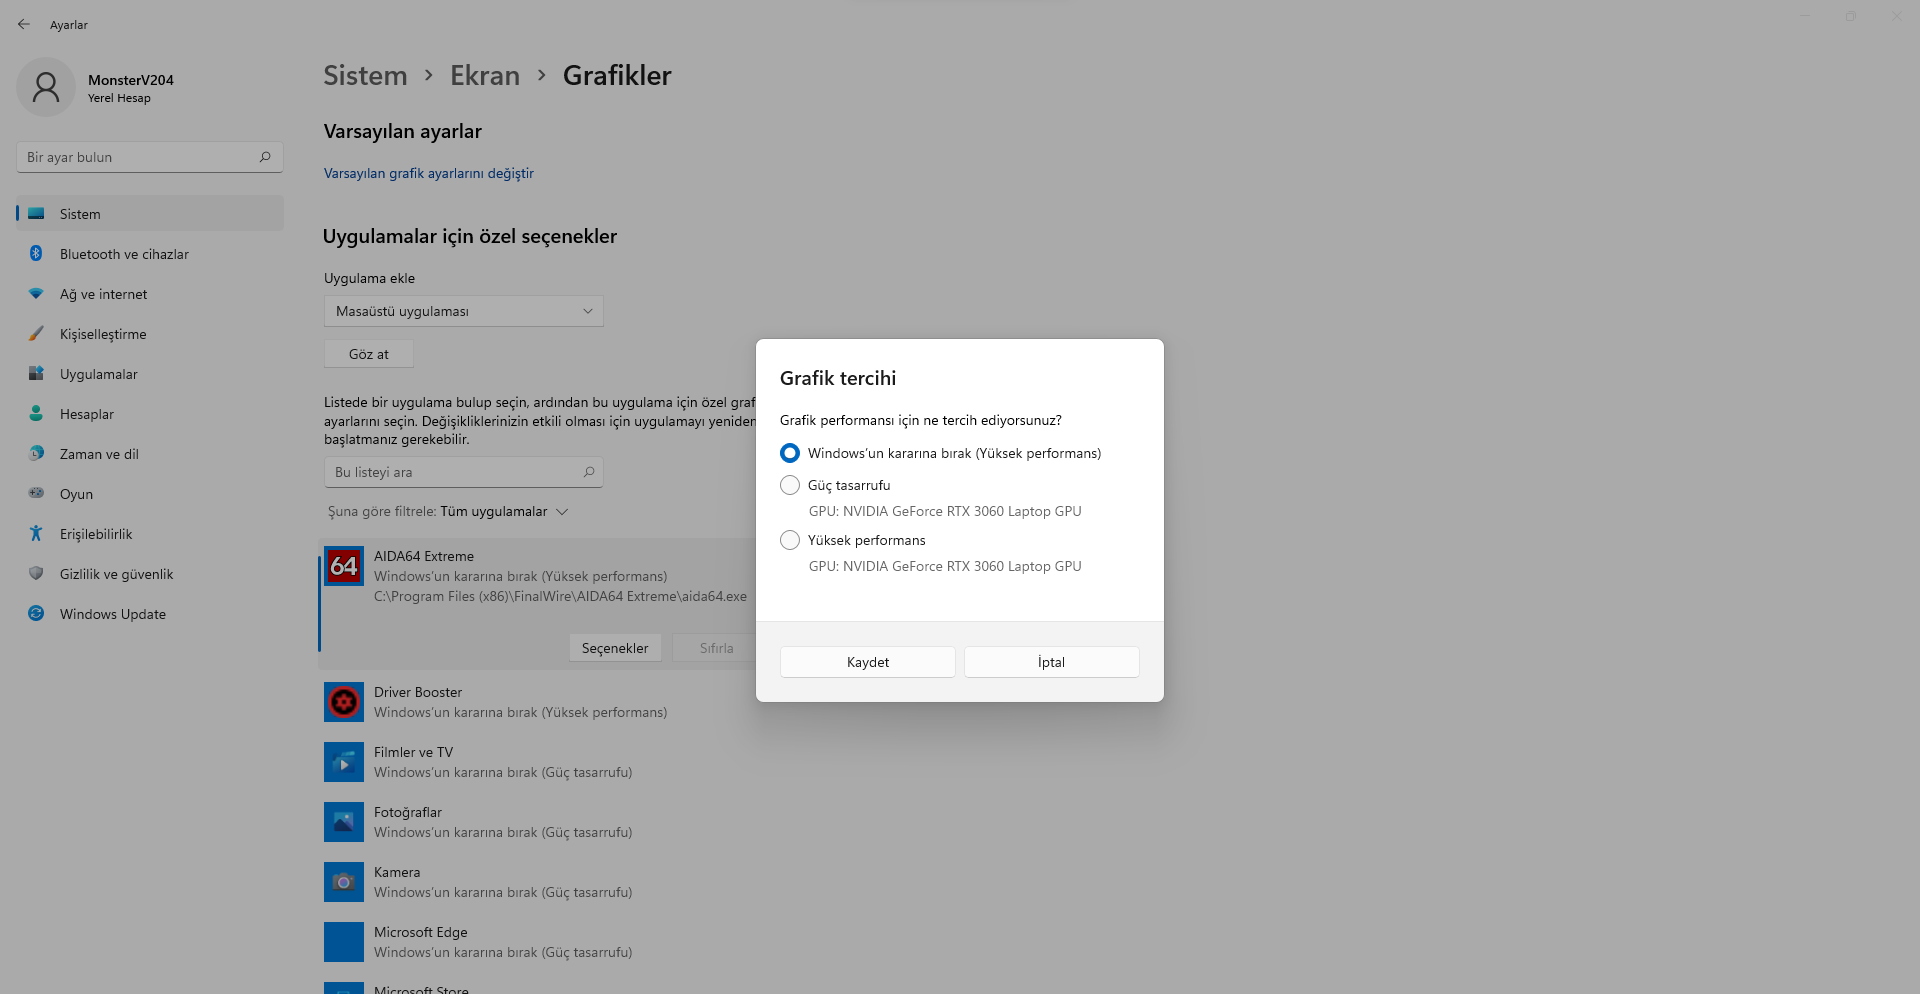The height and width of the screenshot is (994, 1920).
Task: Open Uygulamalar settings section
Action: (150, 374)
